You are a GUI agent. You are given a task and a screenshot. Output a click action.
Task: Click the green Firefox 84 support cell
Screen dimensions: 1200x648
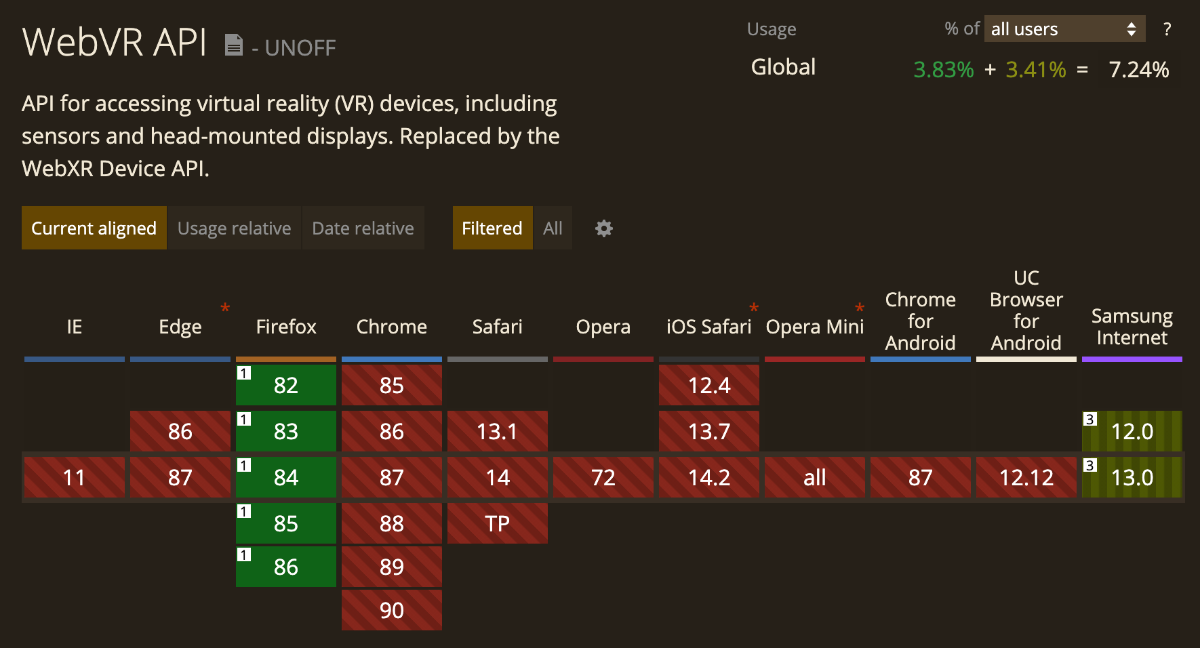286,477
